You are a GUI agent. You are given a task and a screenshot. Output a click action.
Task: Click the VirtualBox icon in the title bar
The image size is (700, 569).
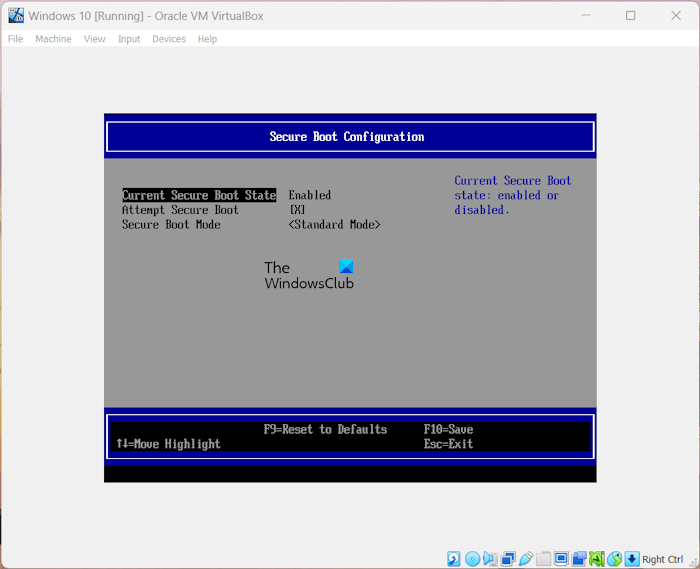[16, 16]
